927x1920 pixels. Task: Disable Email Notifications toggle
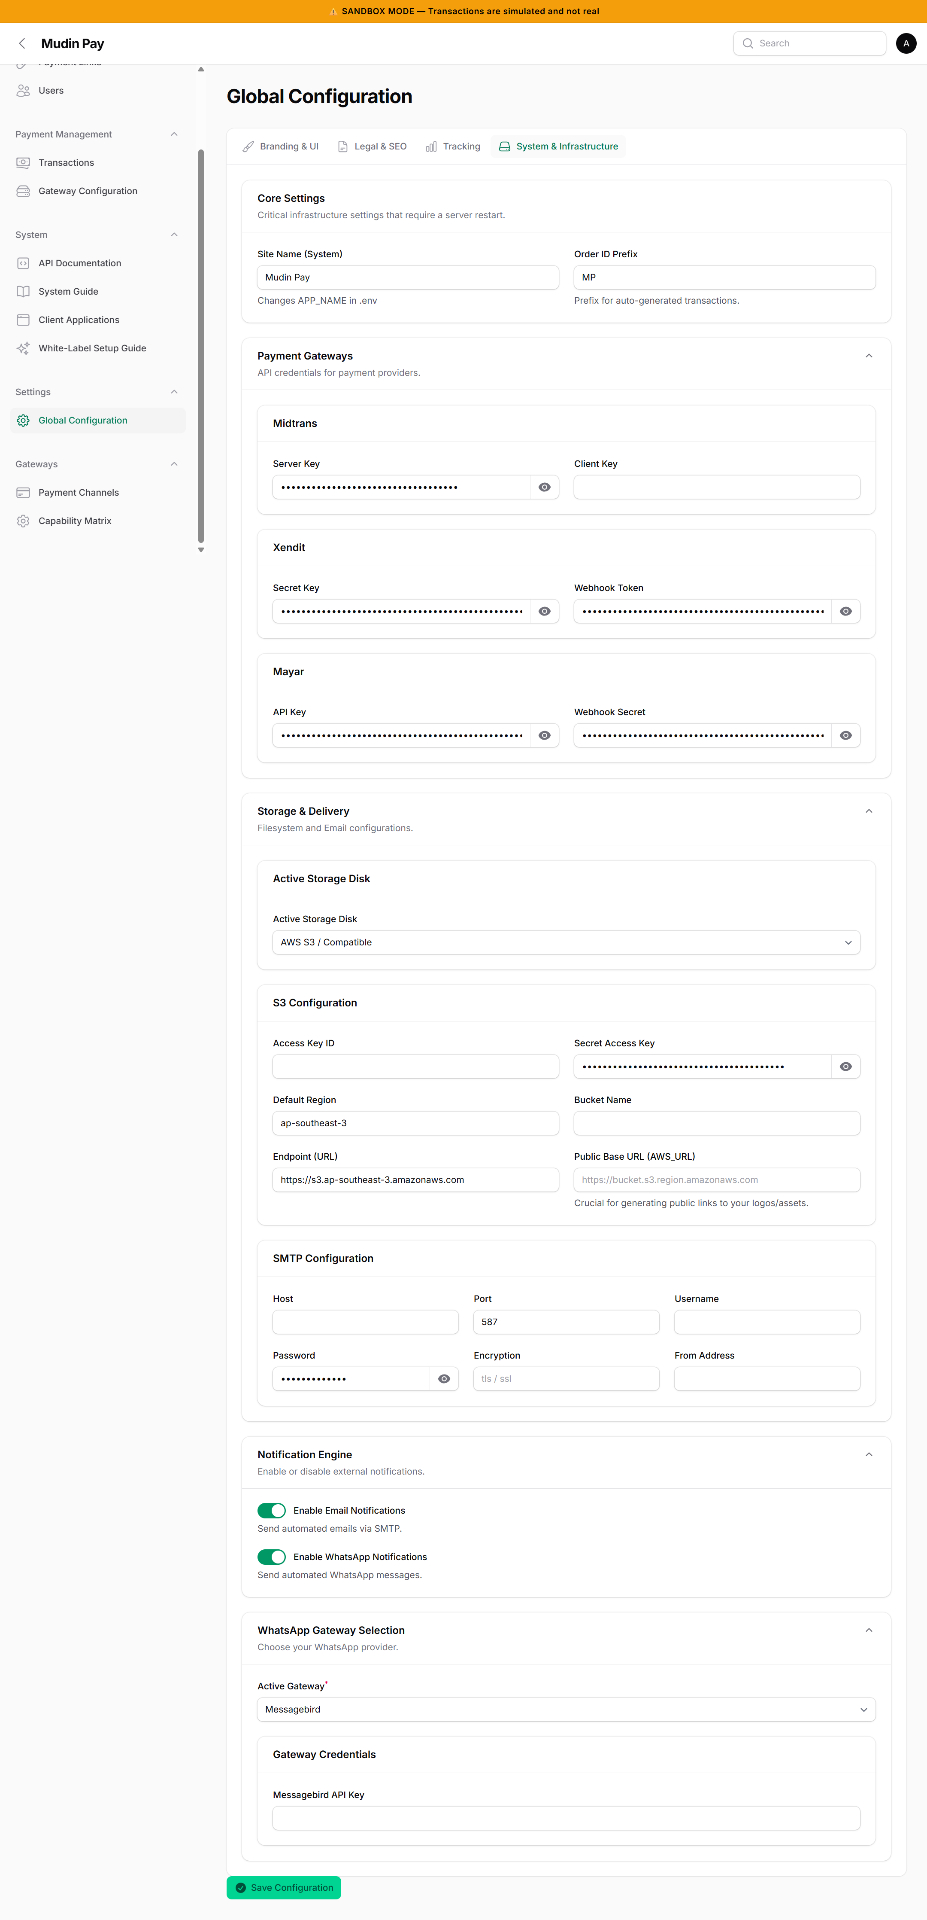pos(272,1511)
